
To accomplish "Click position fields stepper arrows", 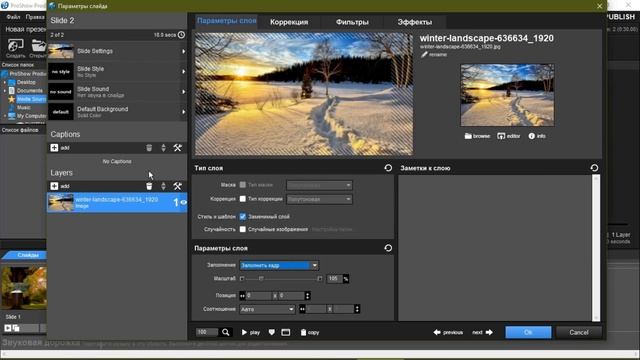I will pyautogui.click(x=308, y=296).
